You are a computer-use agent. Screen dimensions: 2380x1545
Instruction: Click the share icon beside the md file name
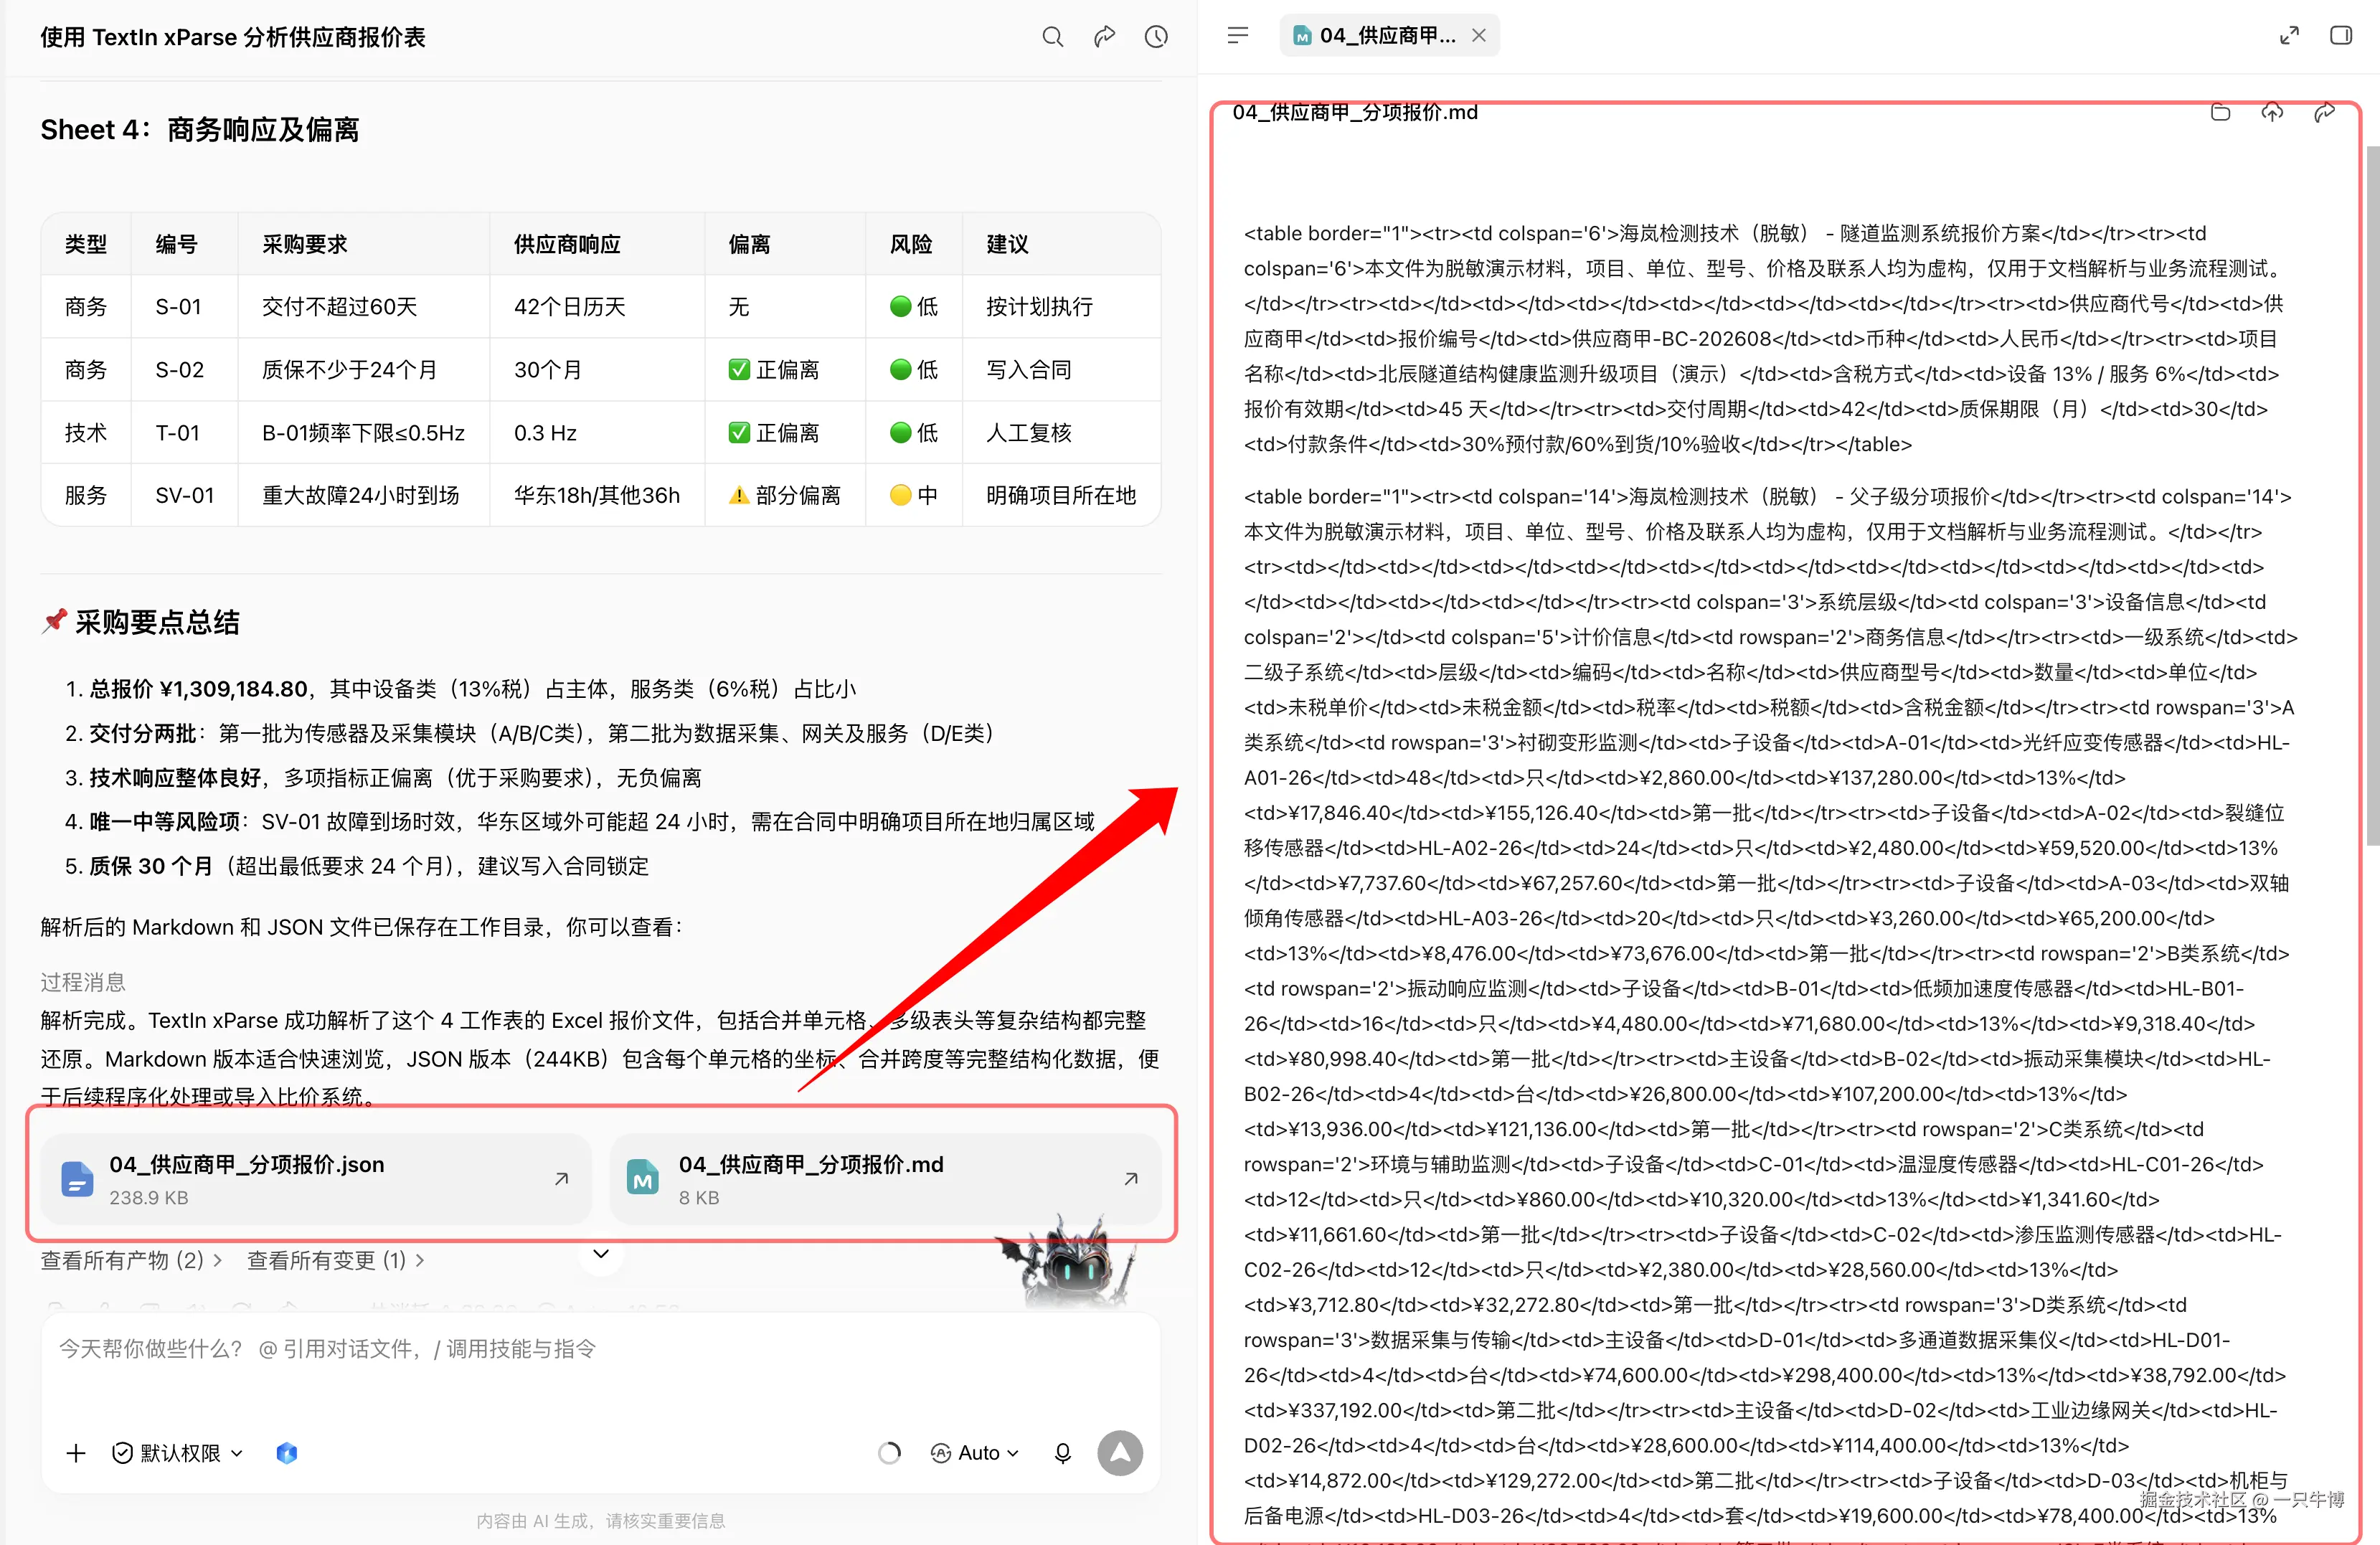2324,112
